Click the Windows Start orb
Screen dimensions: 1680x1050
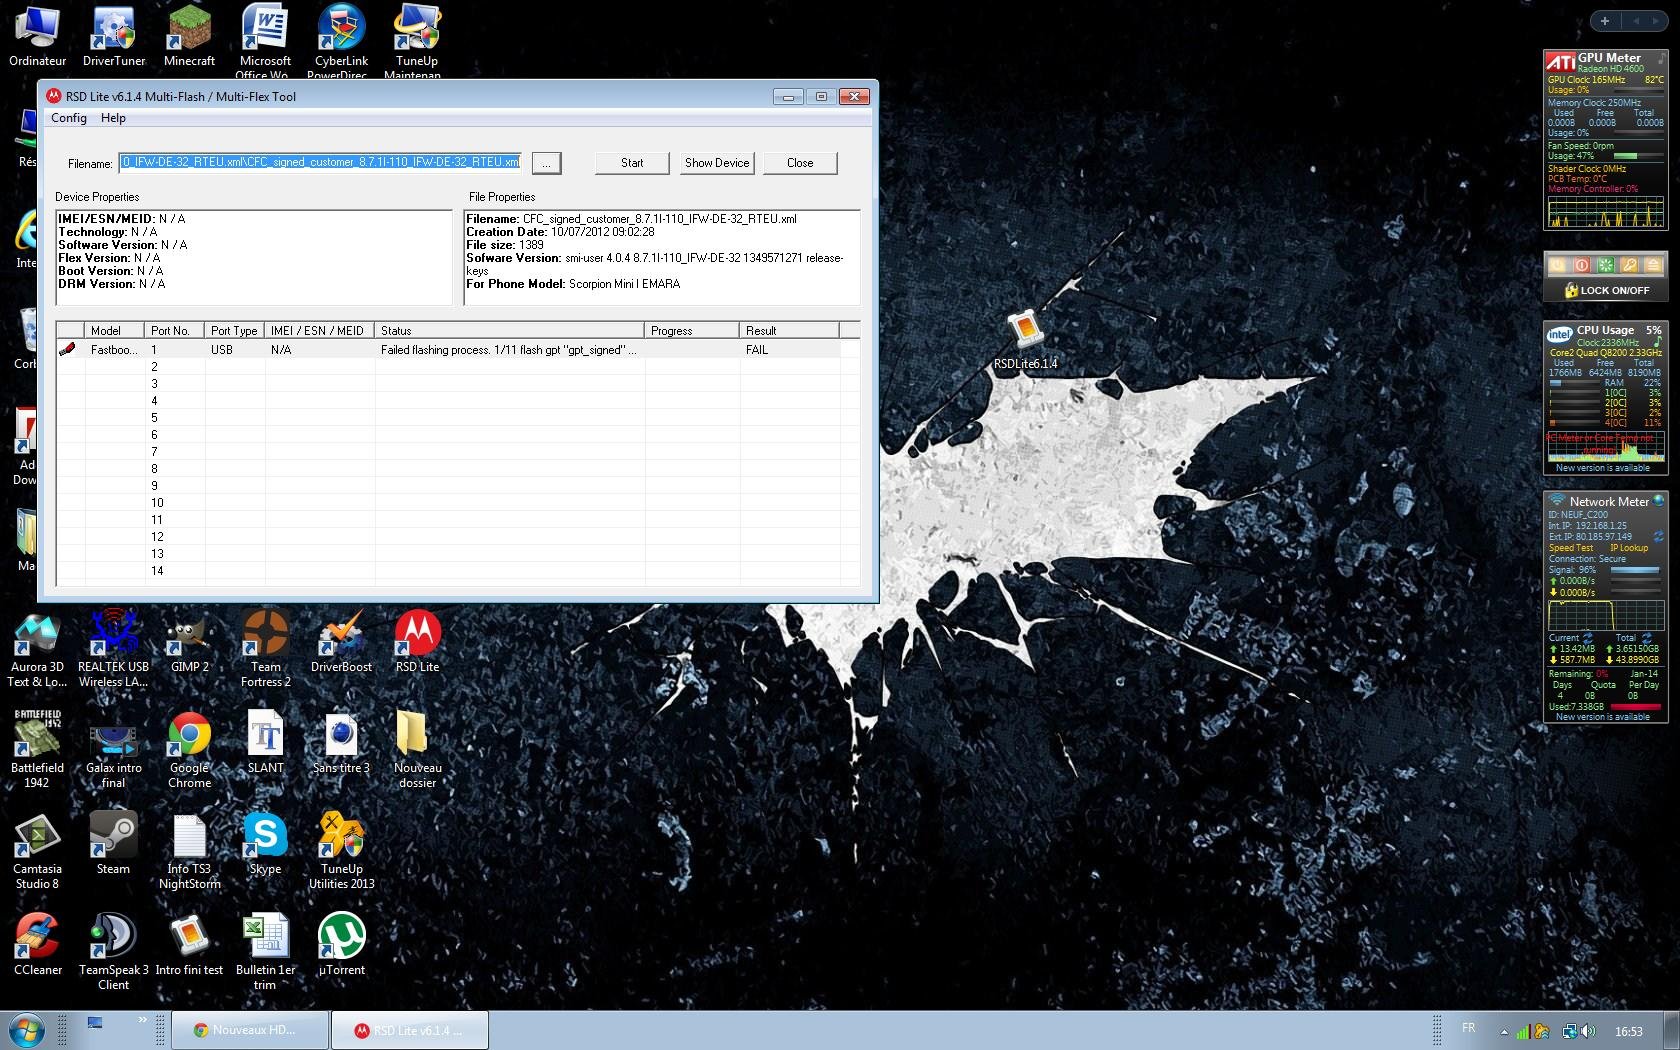pyautogui.click(x=27, y=1030)
